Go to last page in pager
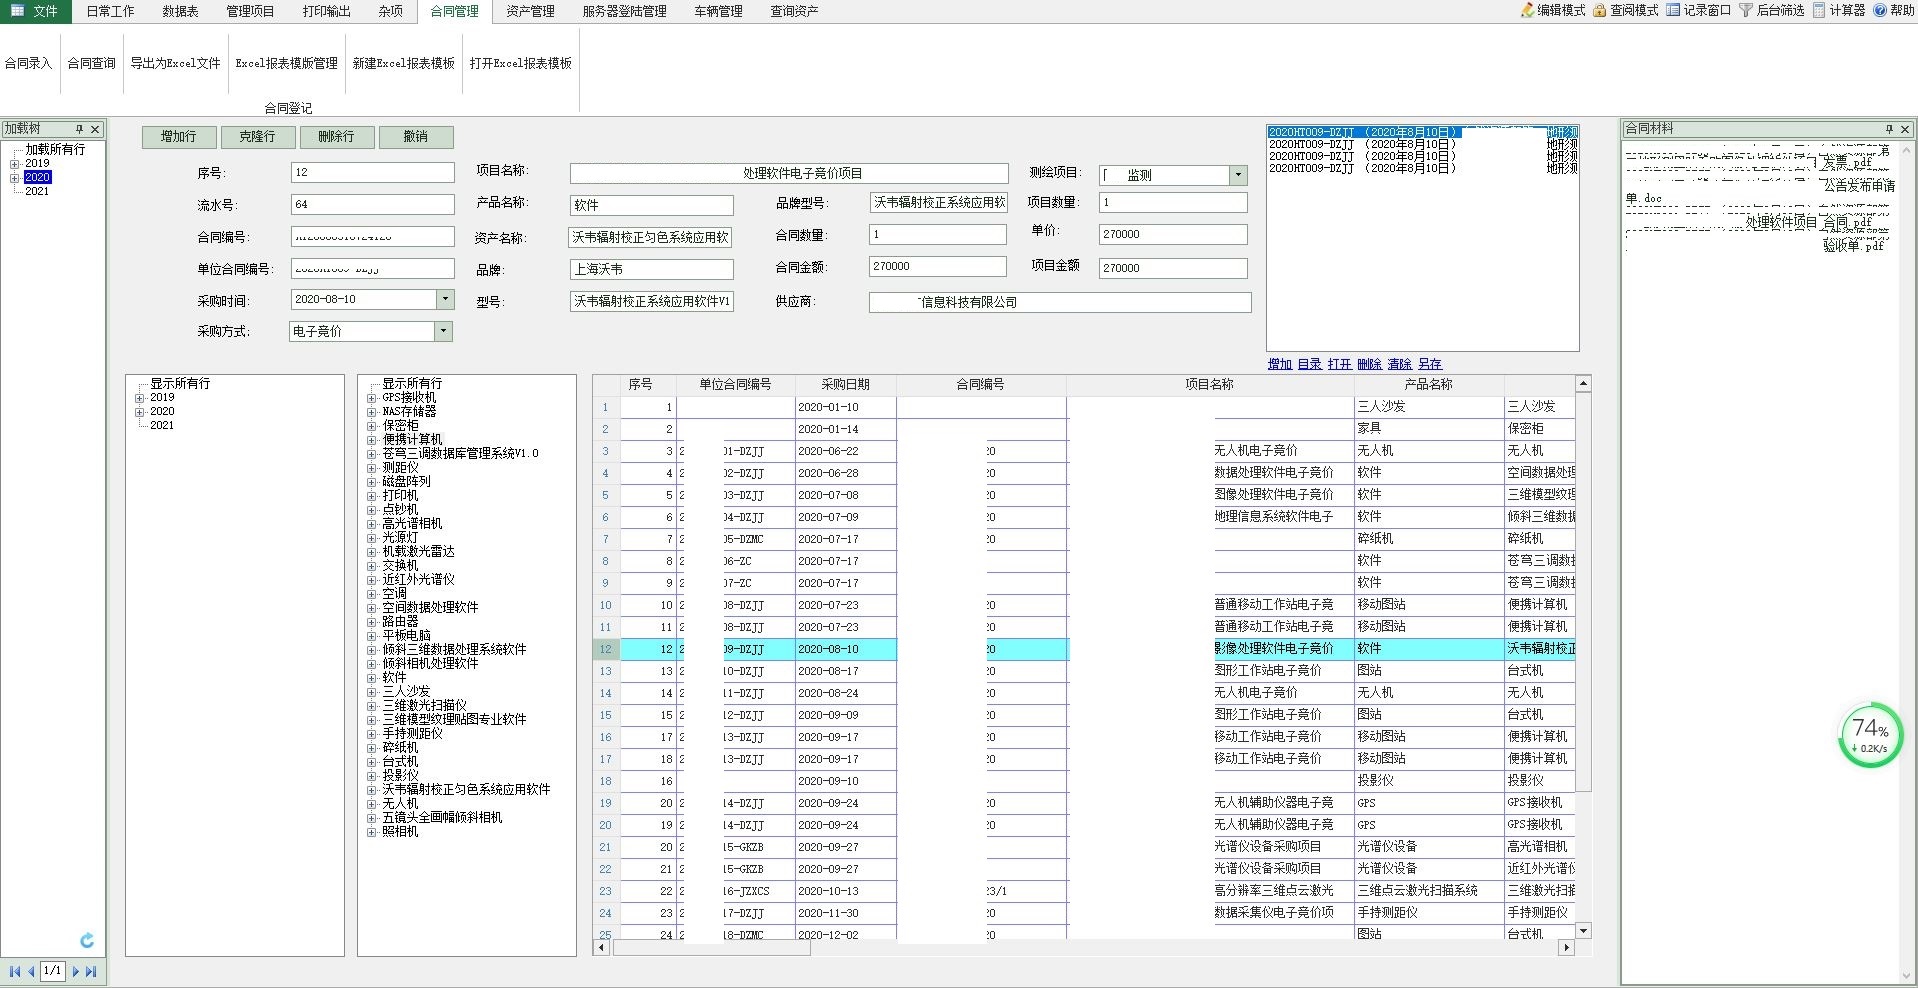 [x=91, y=971]
